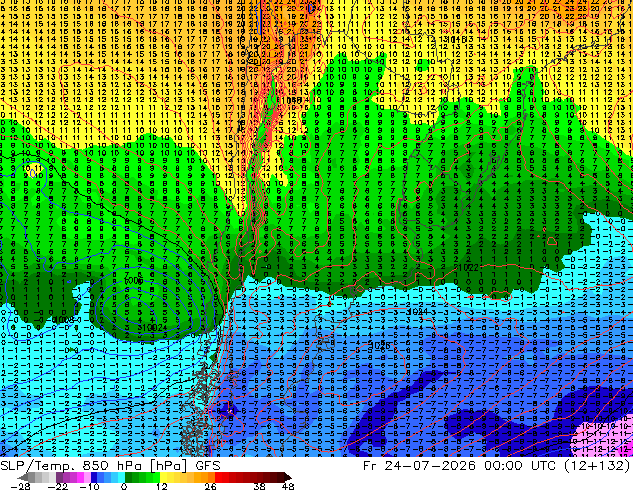Click the gray arrow at legend start
The image size is (634, 490).
23,477
